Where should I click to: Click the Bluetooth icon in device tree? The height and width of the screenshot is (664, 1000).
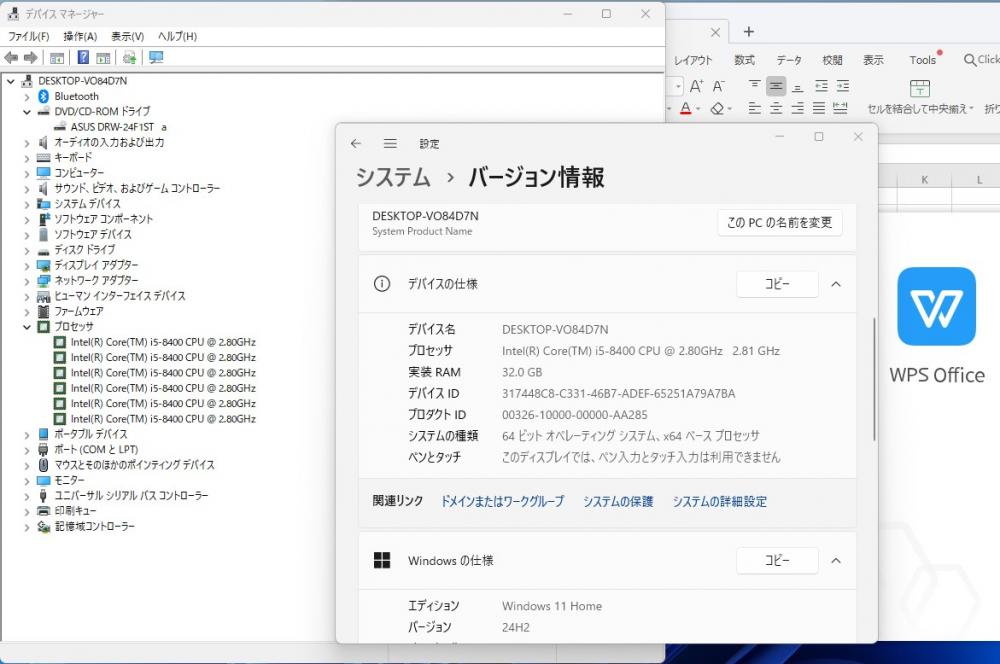43,96
